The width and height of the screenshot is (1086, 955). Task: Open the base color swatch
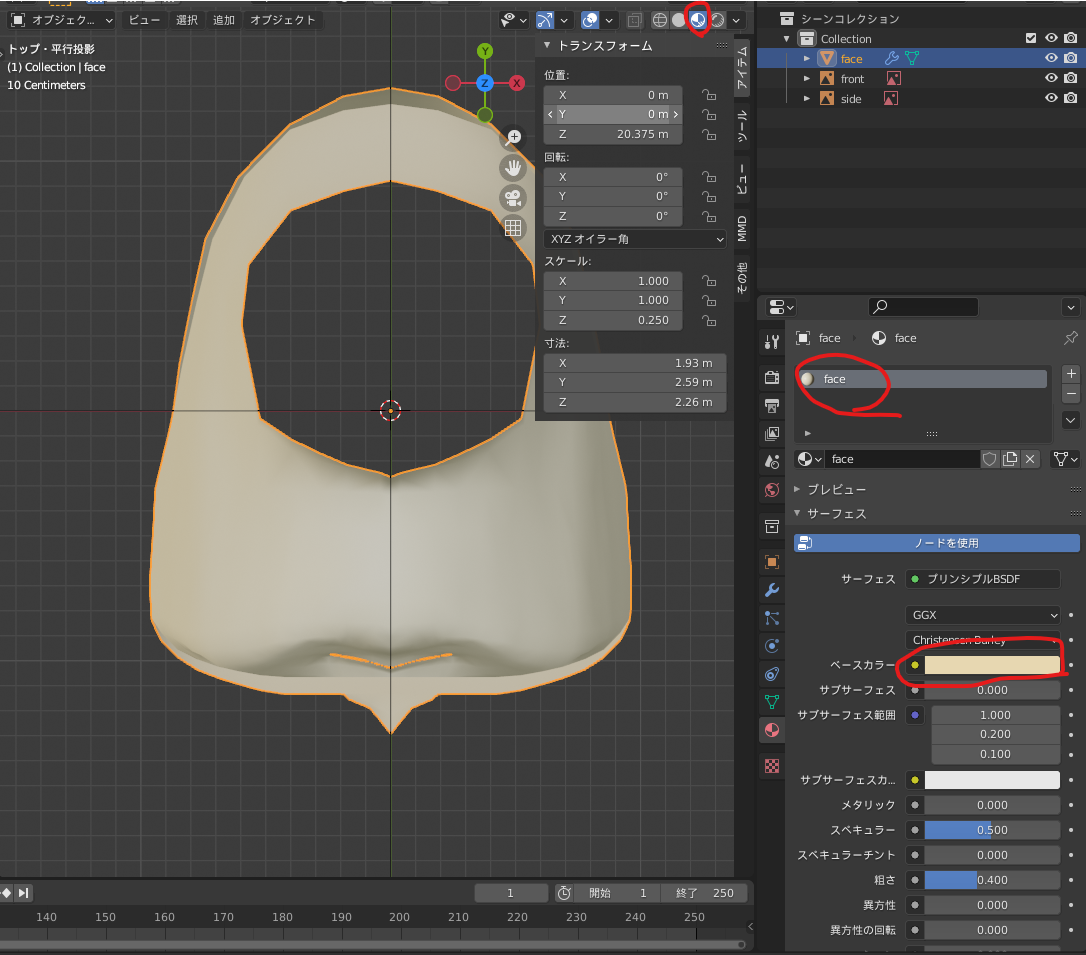point(992,665)
